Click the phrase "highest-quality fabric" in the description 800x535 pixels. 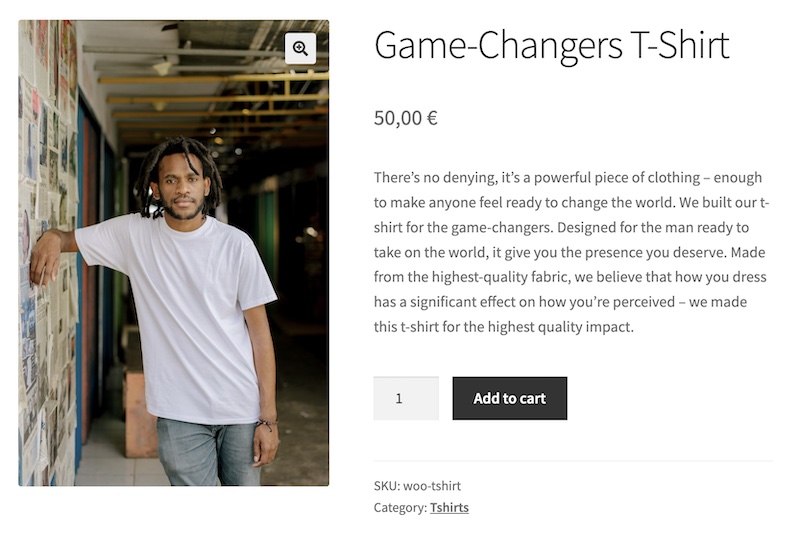[499, 277]
